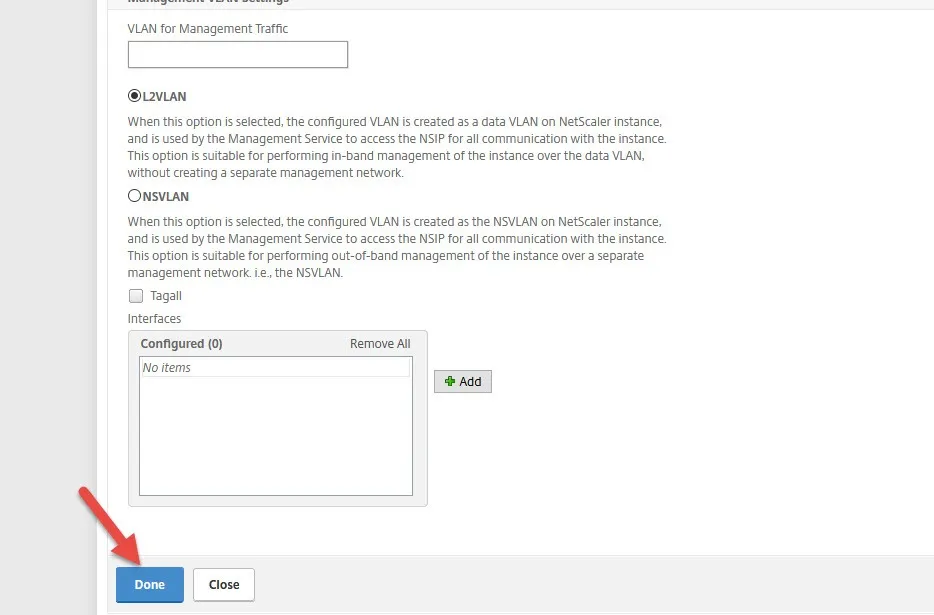Click the 'Configured (0)' list header

181,344
